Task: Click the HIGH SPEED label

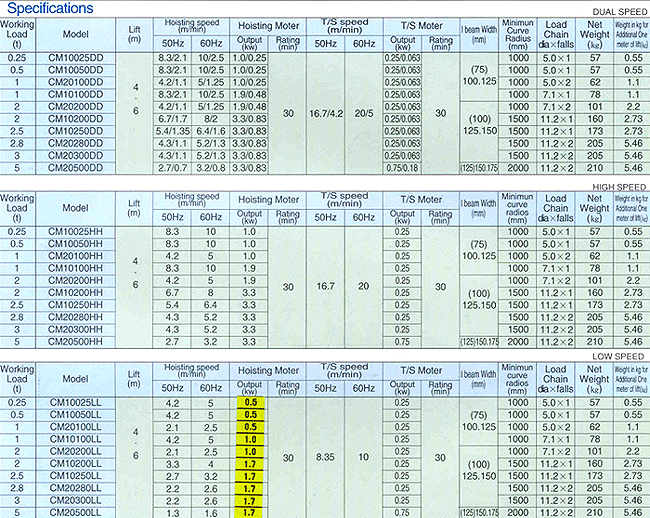Action: pyautogui.click(x=619, y=187)
